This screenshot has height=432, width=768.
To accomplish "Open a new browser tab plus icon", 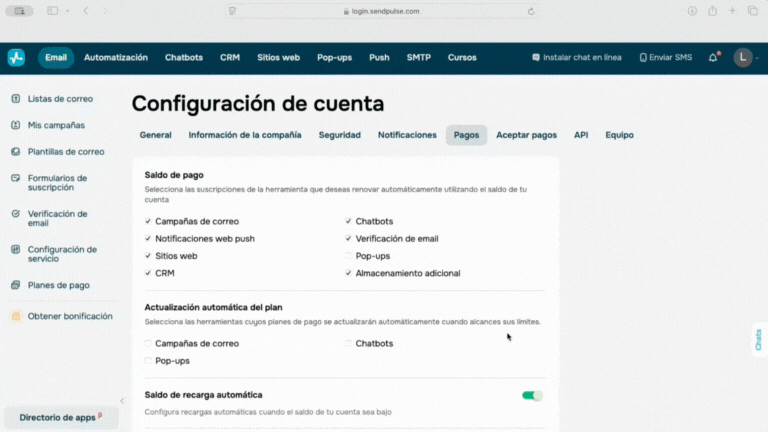I will (x=732, y=11).
